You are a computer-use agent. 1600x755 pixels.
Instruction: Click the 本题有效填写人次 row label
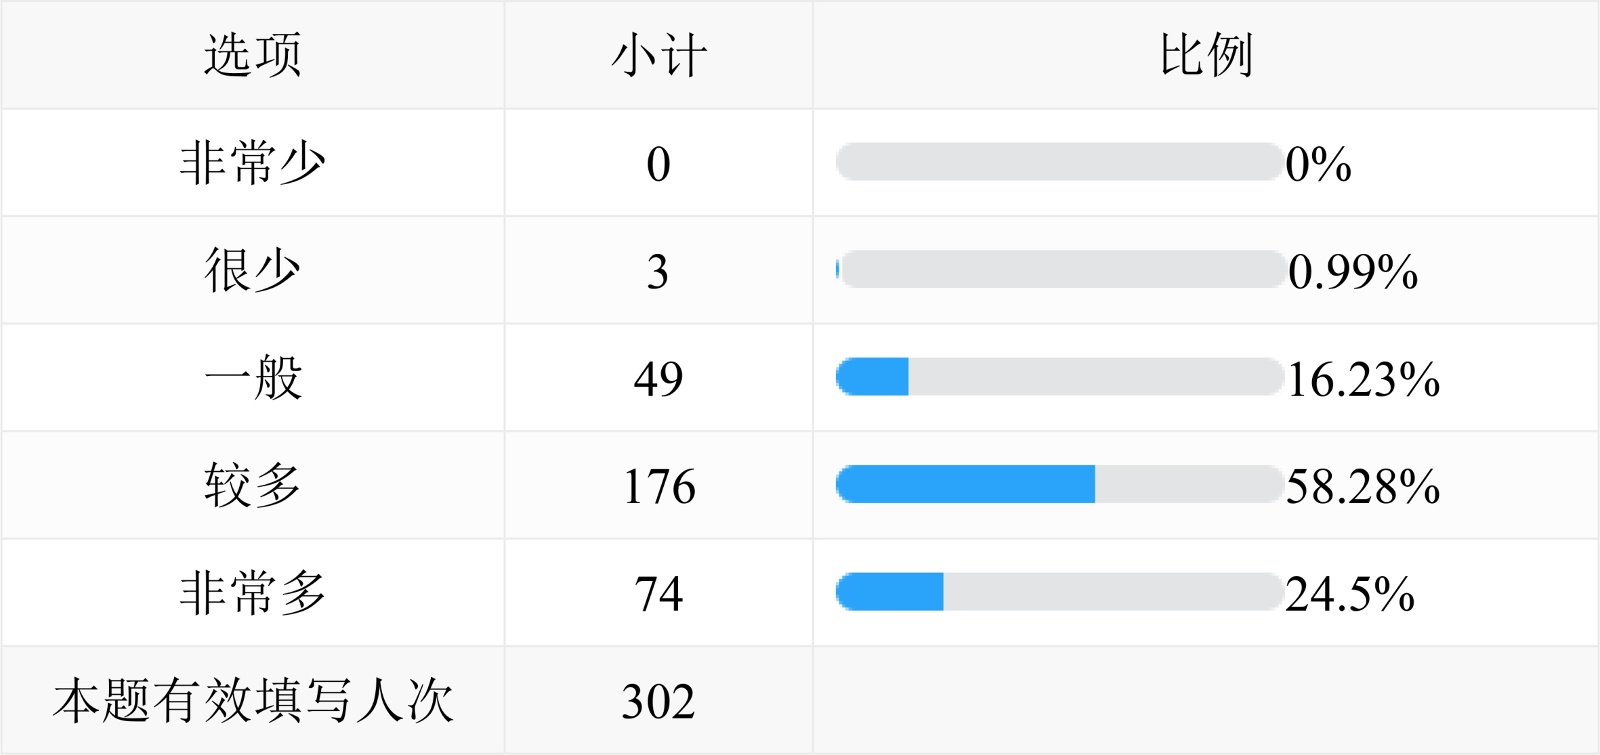pyautogui.click(x=253, y=701)
